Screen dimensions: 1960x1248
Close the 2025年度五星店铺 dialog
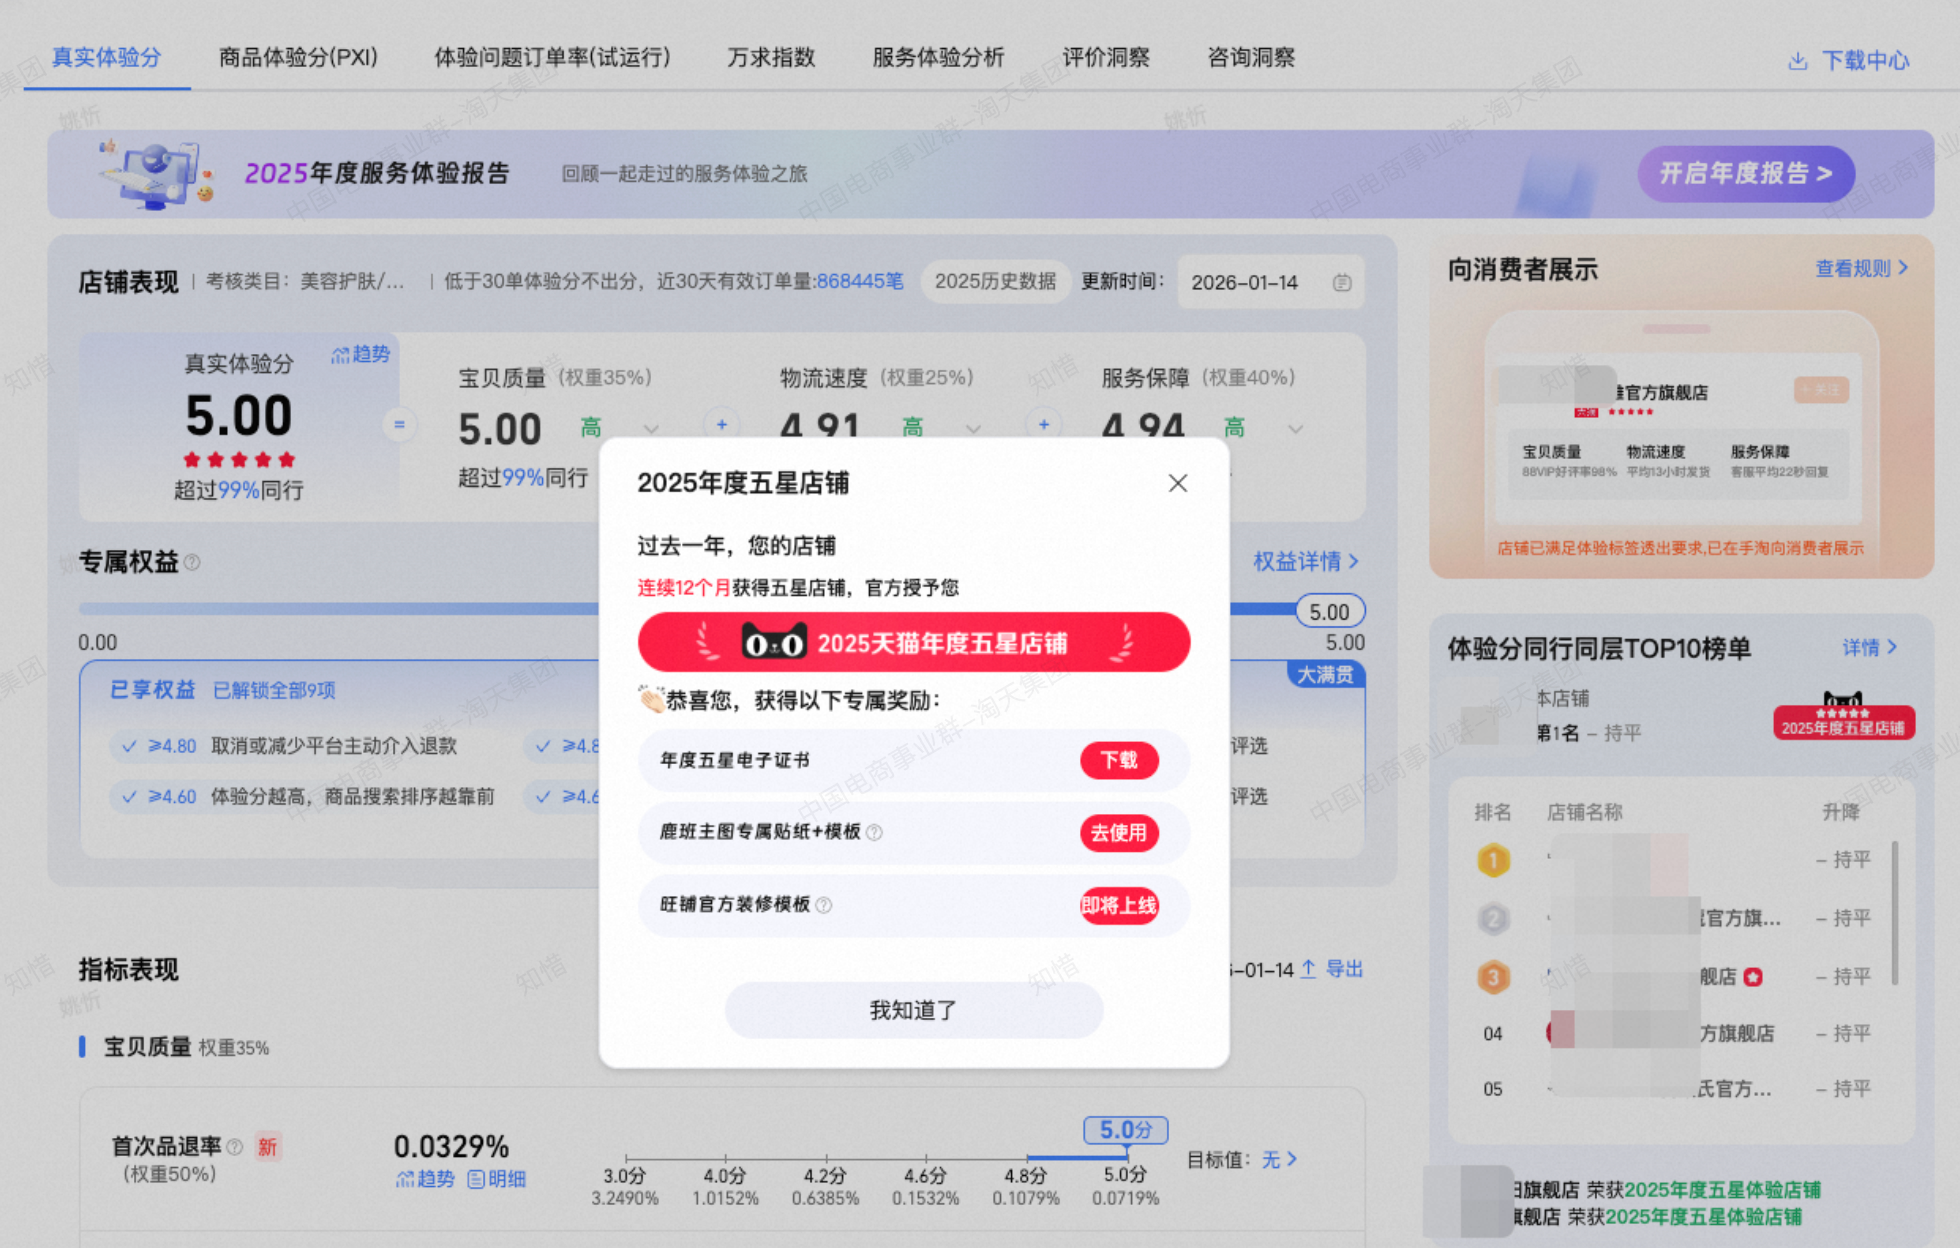click(1178, 483)
